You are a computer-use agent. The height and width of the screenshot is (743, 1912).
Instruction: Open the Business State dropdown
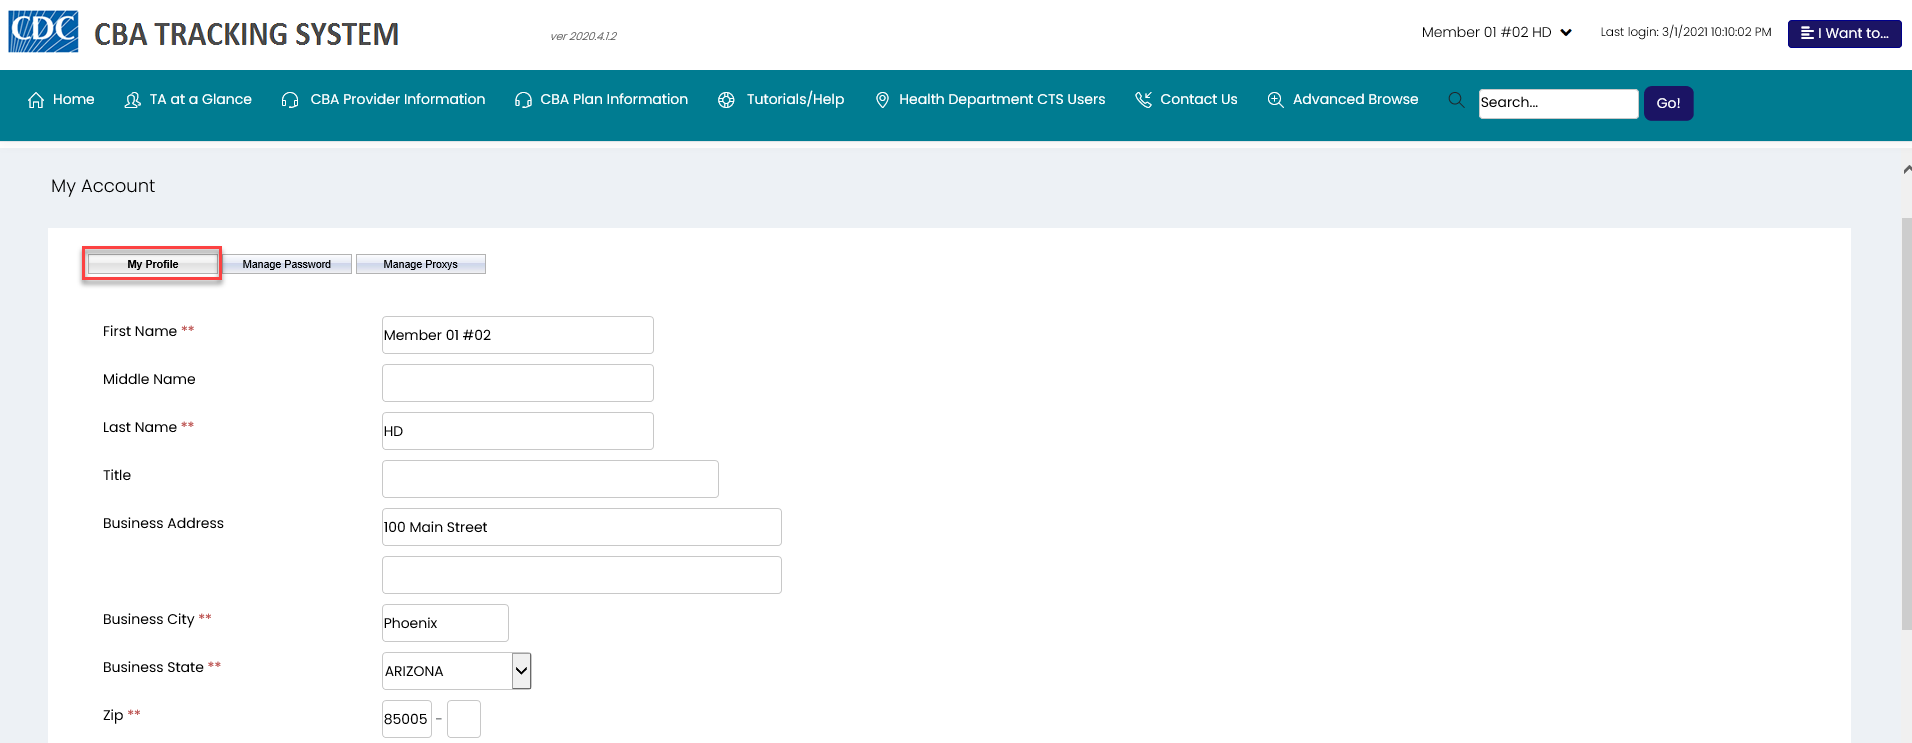click(x=521, y=671)
